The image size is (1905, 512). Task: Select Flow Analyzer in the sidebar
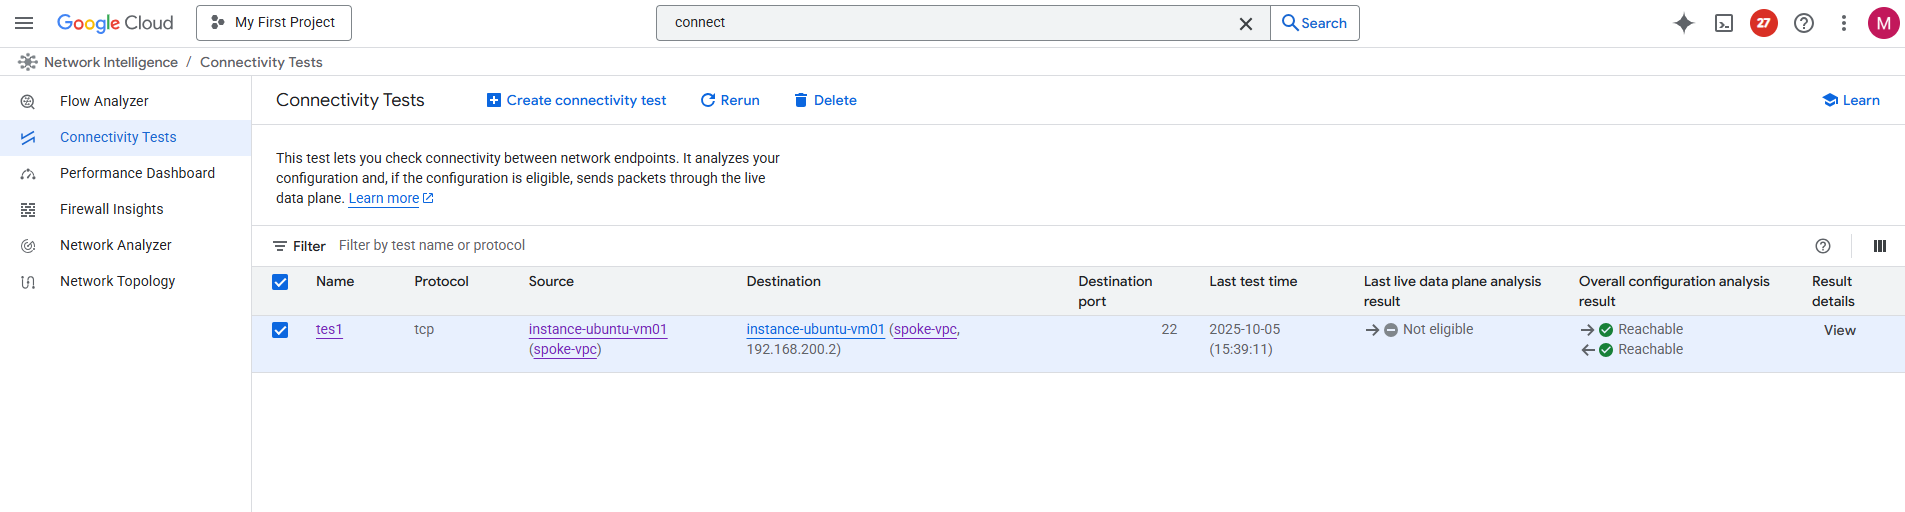pos(104,101)
